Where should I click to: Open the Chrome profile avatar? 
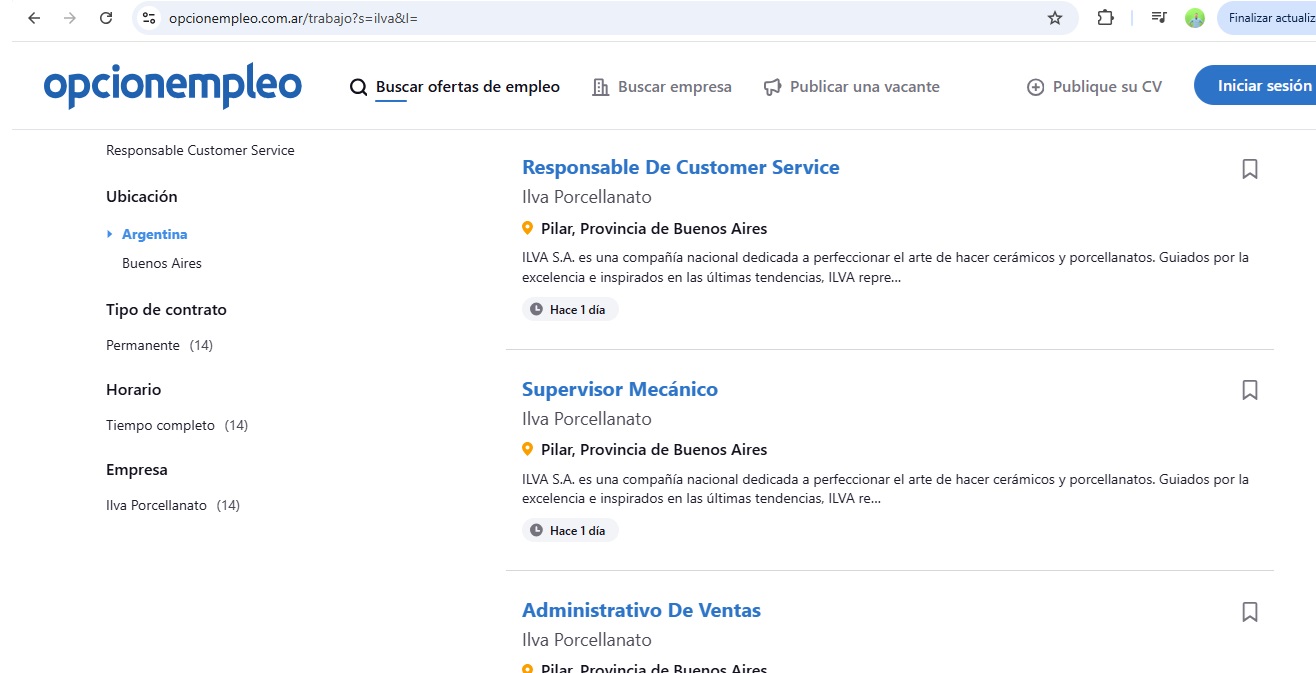[1195, 18]
